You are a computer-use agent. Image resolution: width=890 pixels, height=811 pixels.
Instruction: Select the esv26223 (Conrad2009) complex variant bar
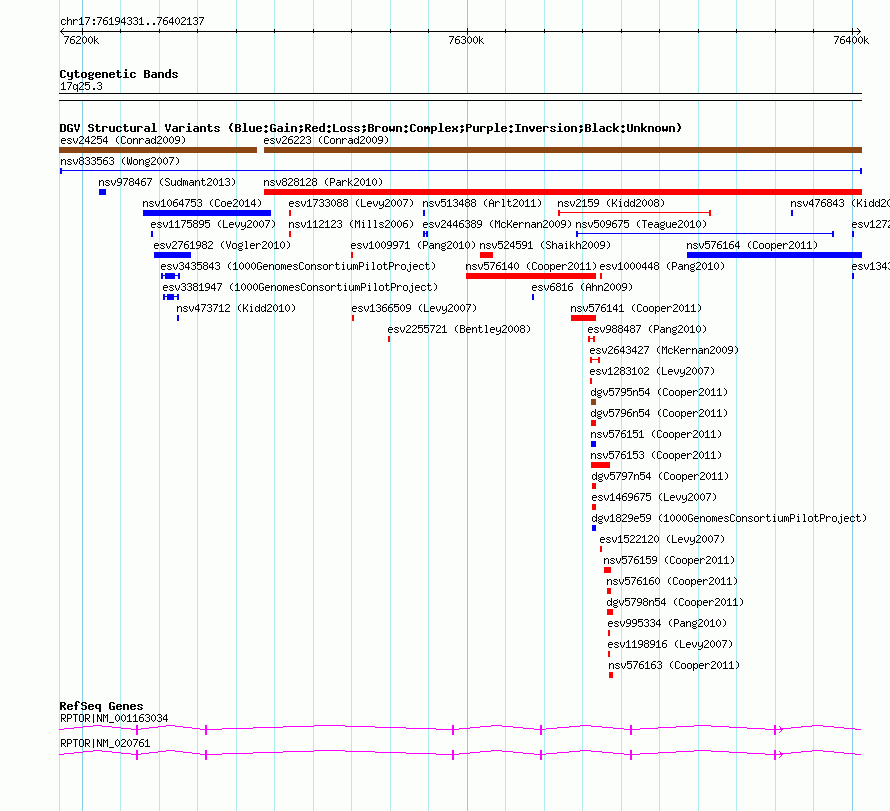562,150
